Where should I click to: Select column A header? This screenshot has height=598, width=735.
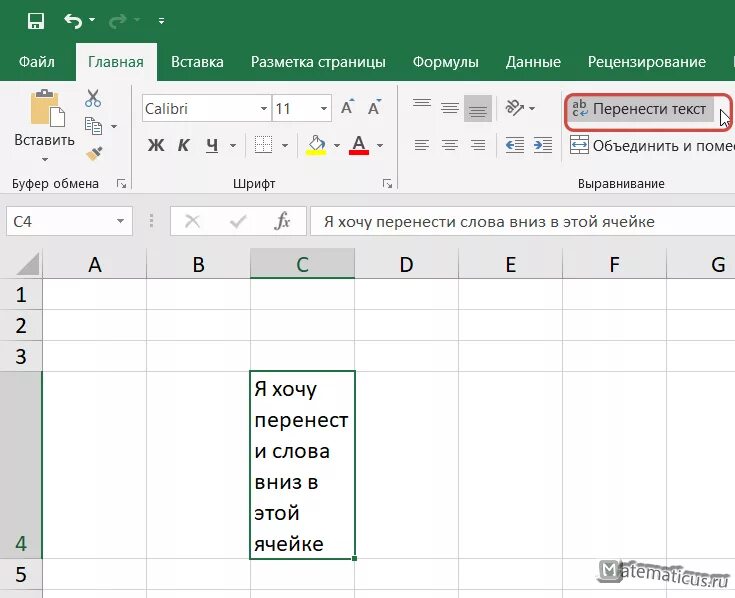95,264
